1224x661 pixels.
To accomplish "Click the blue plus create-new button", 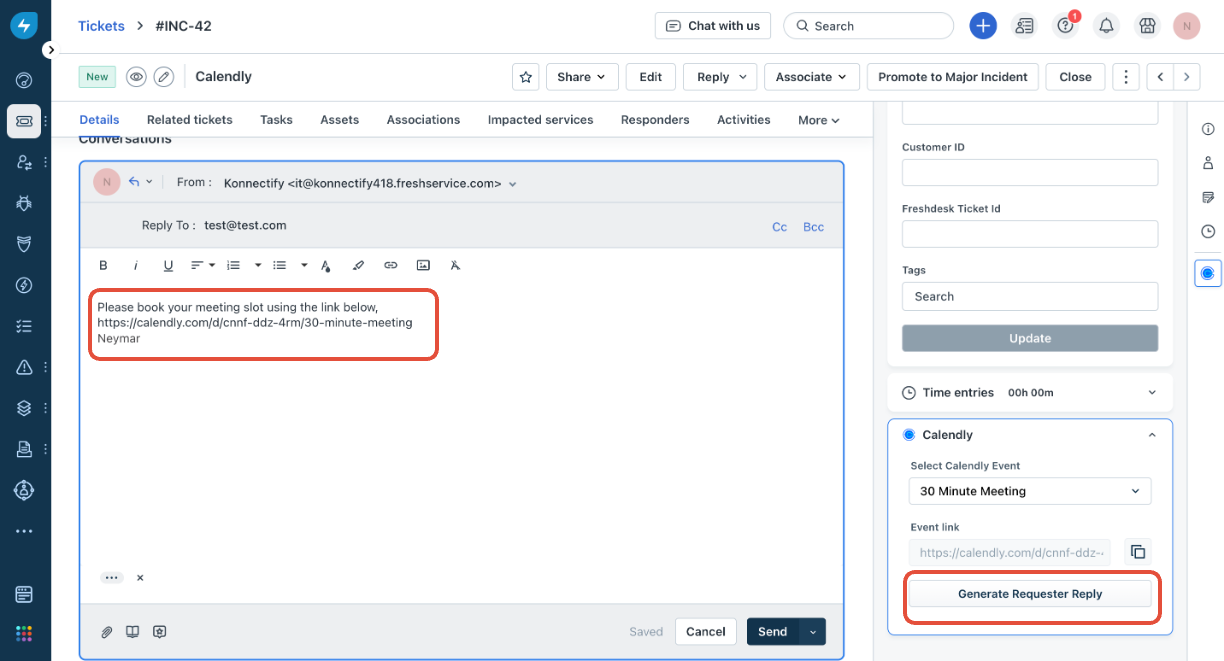I will pyautogui.click(x=983, y=26).
